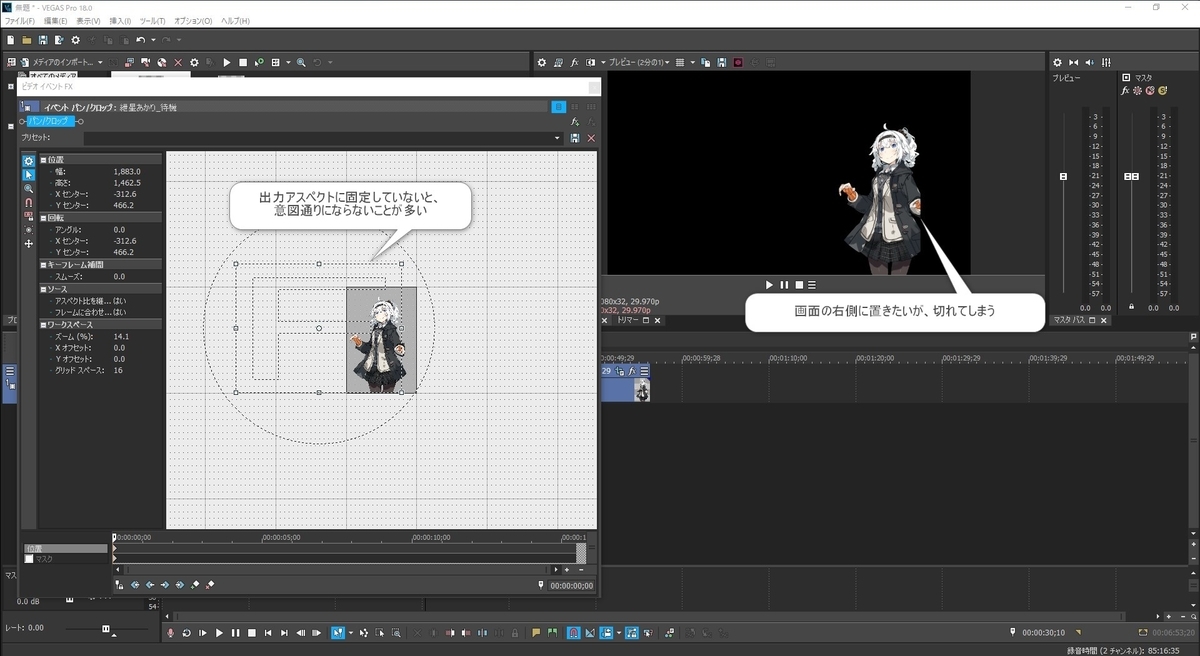Open the ツール(T) menu
The image size is (1200, 656).
(x=153, y=21)
